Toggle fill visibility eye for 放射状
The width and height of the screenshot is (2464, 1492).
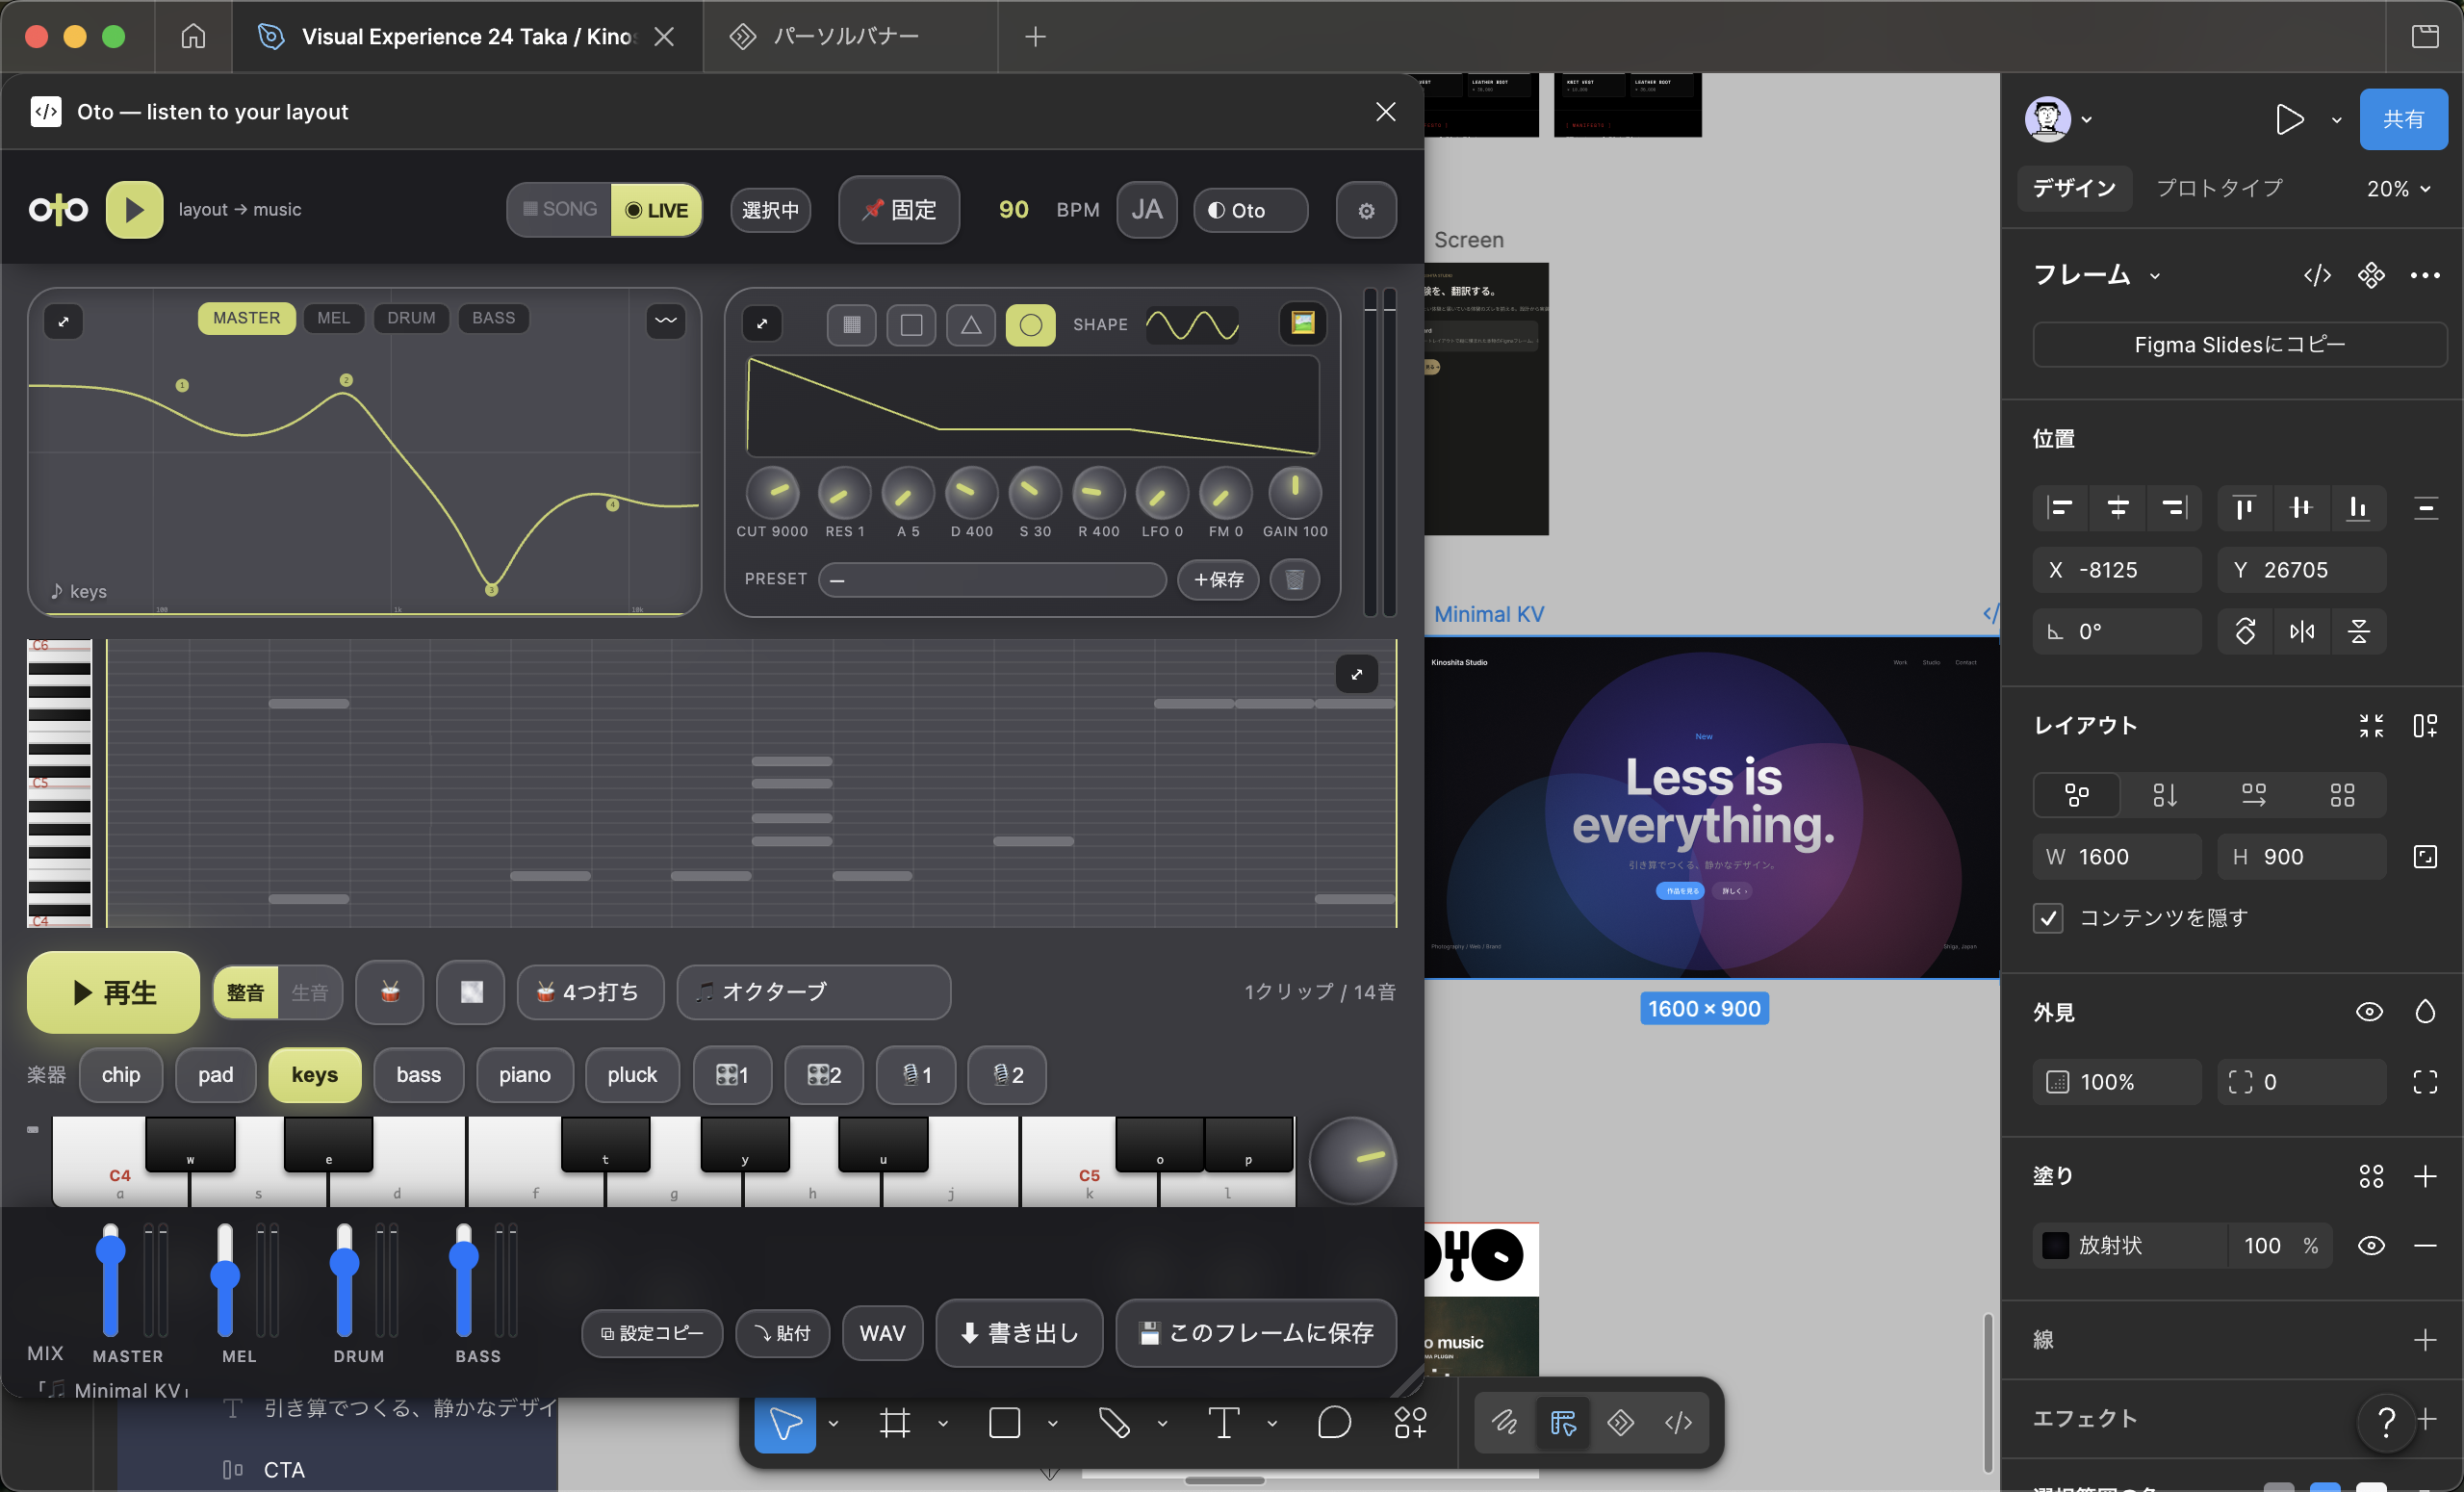coord(2371,1246)
